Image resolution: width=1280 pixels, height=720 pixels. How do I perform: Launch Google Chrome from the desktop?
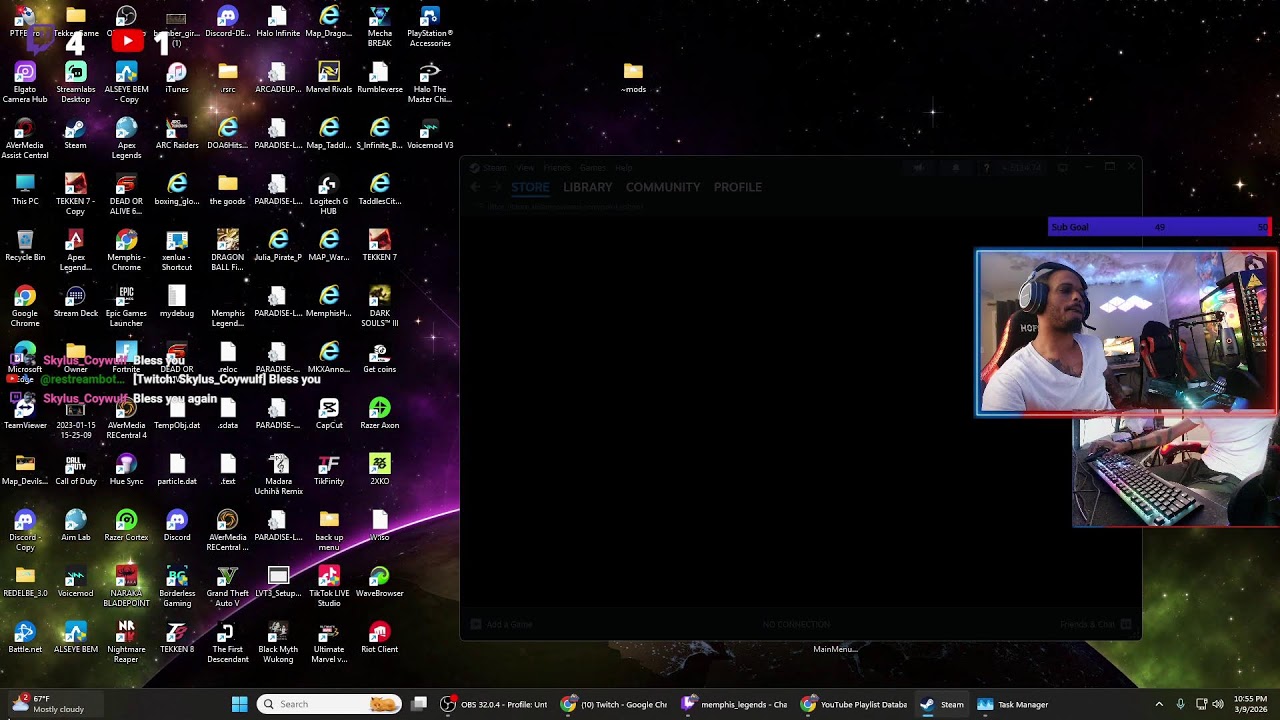pyautogui.click(x=25, y=306)
